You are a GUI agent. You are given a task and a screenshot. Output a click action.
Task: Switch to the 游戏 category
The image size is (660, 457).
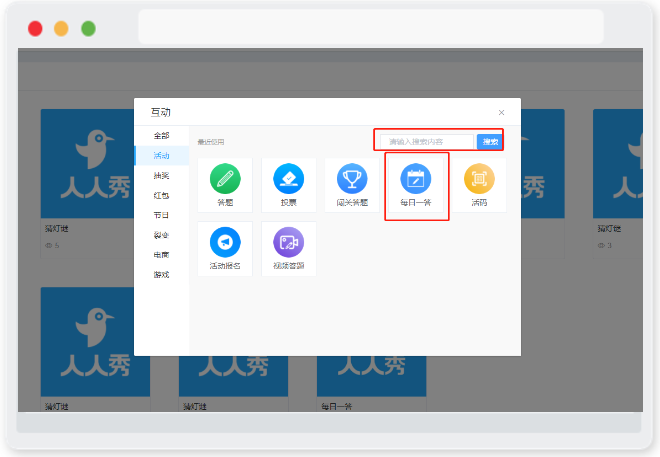pyautogui.click(x=162, y=274)
